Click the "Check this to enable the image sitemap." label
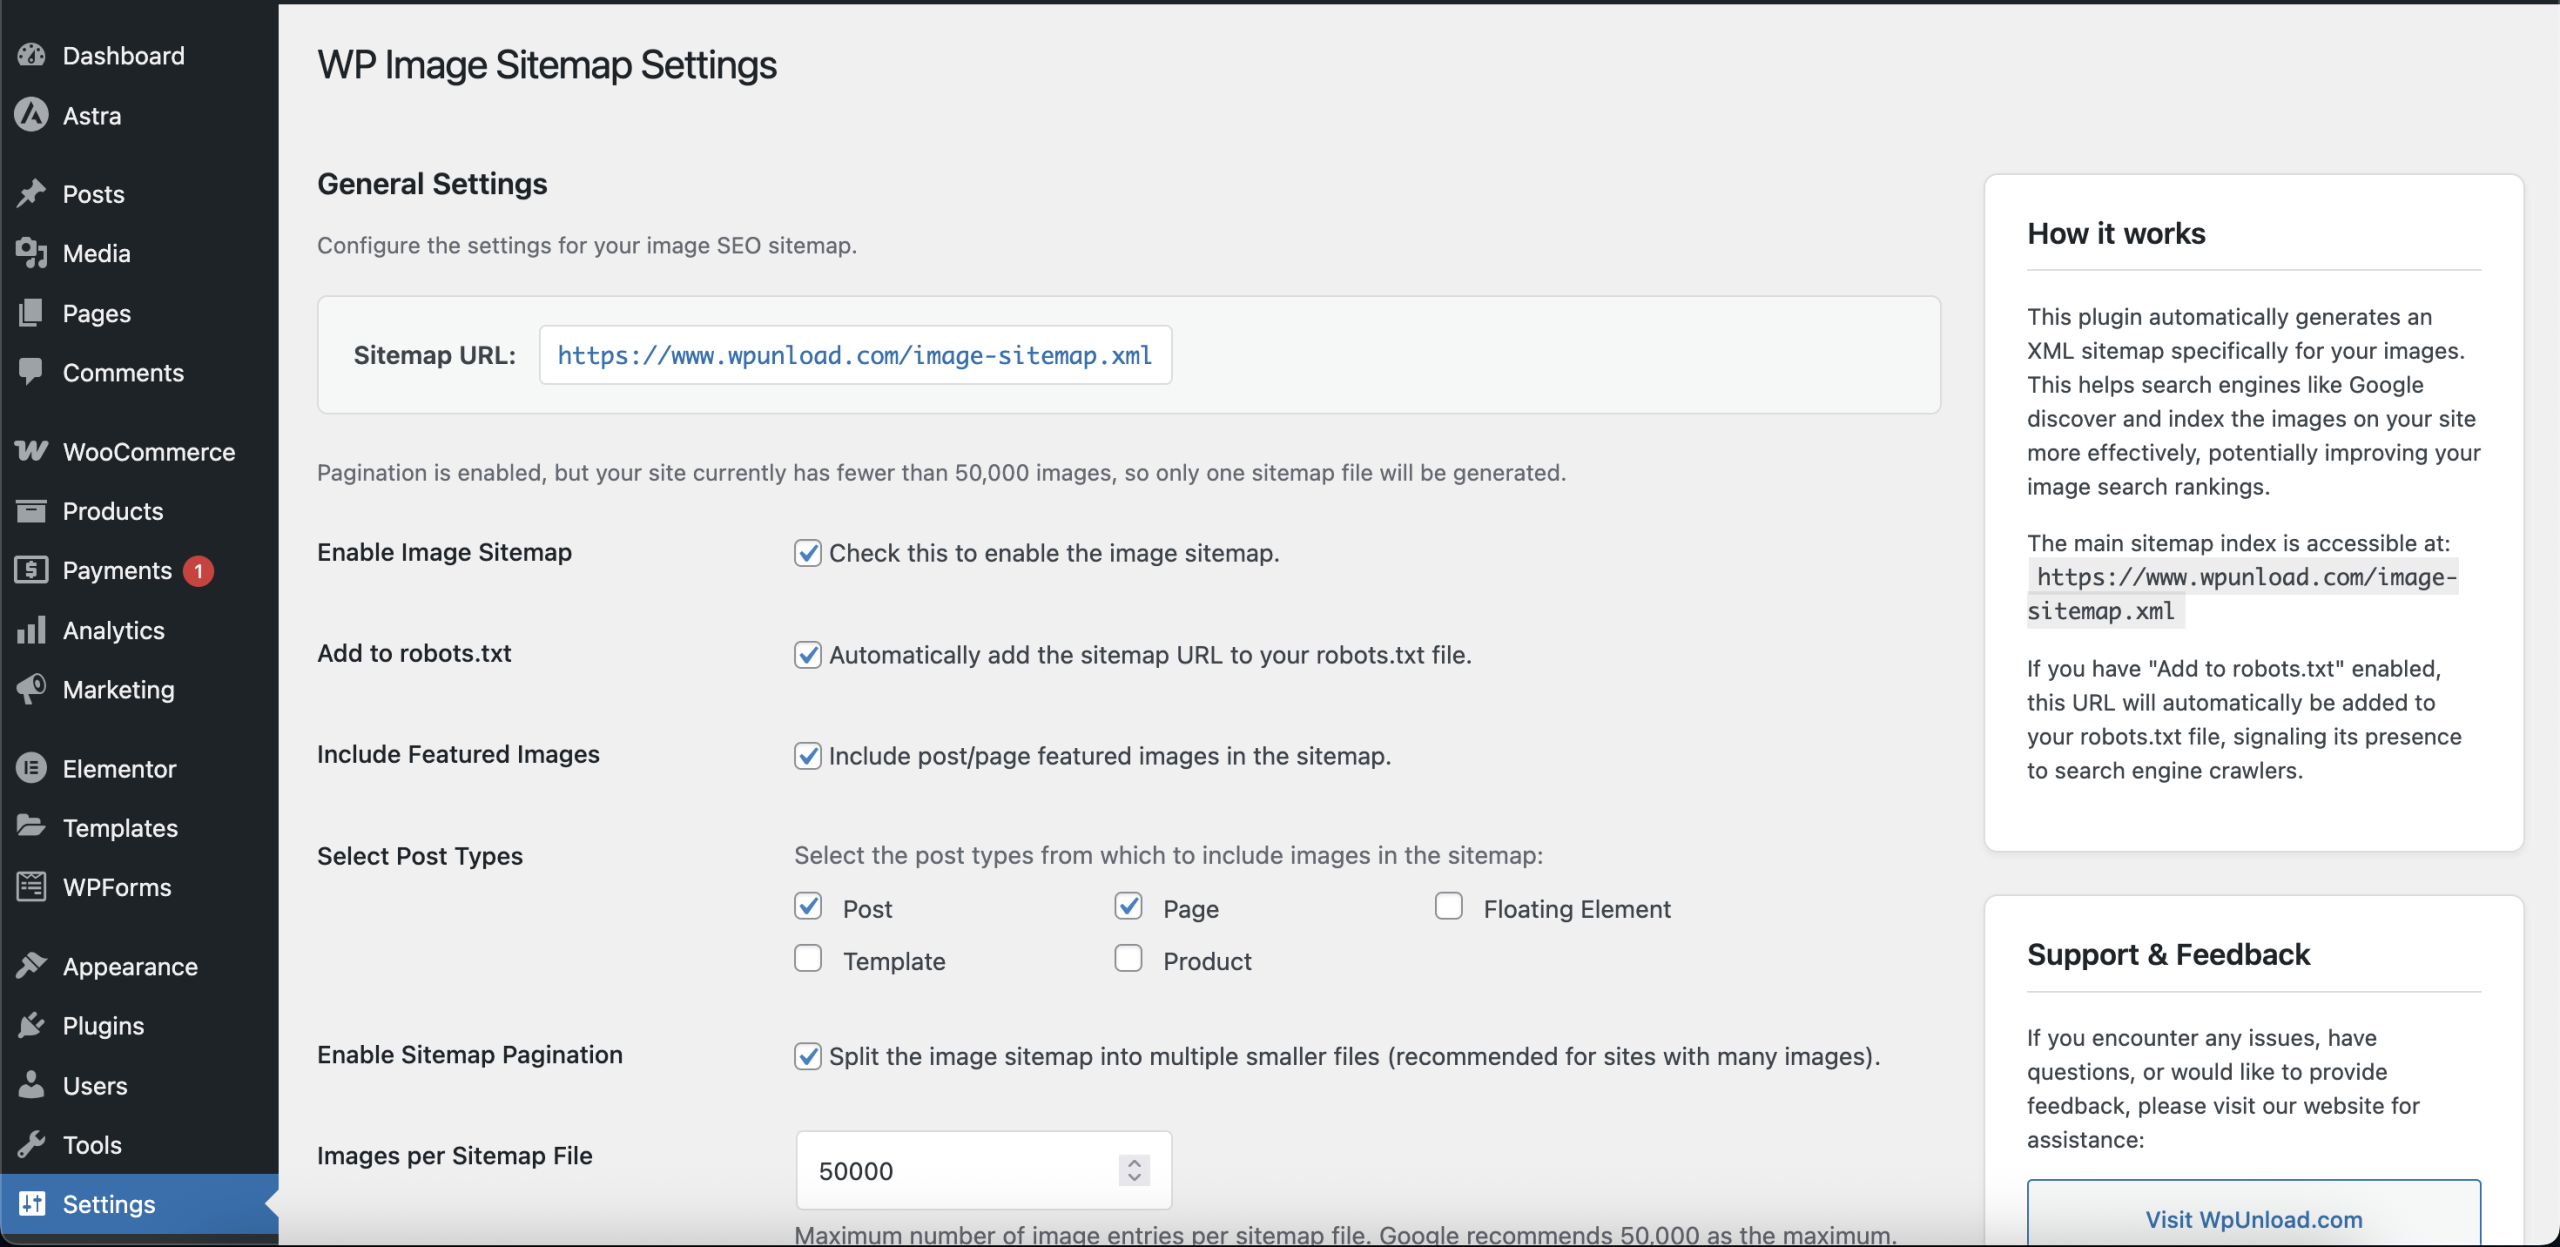The height and width of the screenshot is (1247, 2560). (1054, 553)
